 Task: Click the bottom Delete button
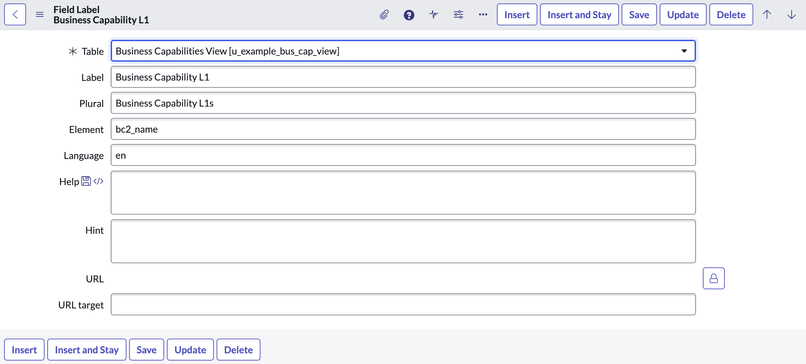239,350
